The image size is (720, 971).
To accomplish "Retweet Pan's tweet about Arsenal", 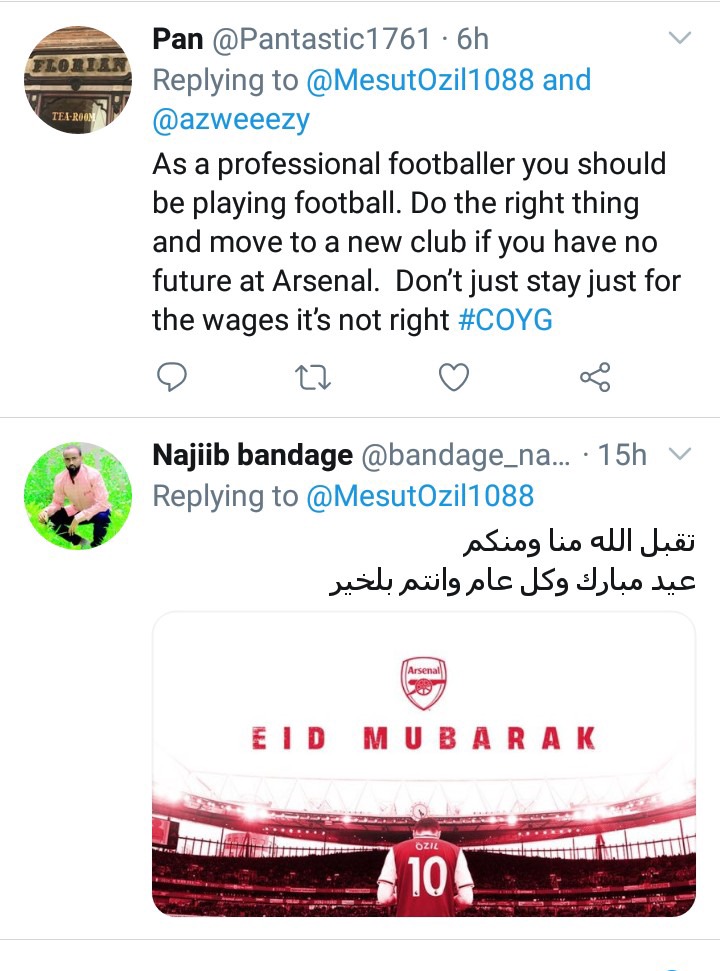I will 314,377.
